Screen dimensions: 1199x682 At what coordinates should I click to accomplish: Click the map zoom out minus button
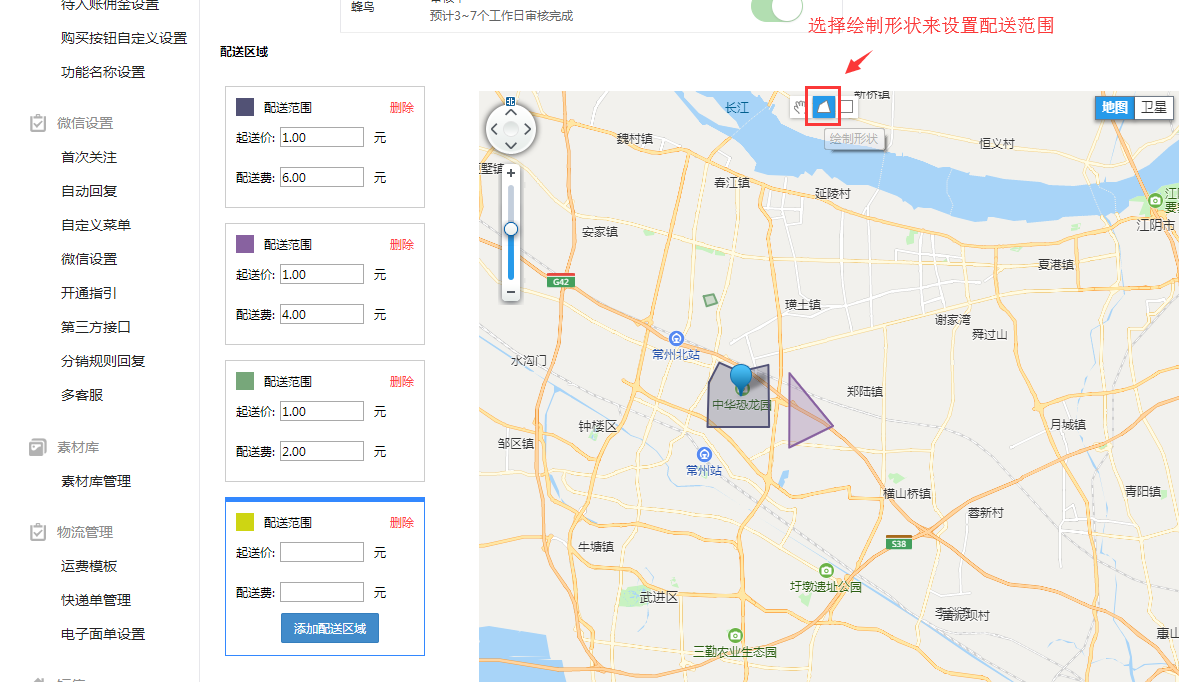(511, 292)
